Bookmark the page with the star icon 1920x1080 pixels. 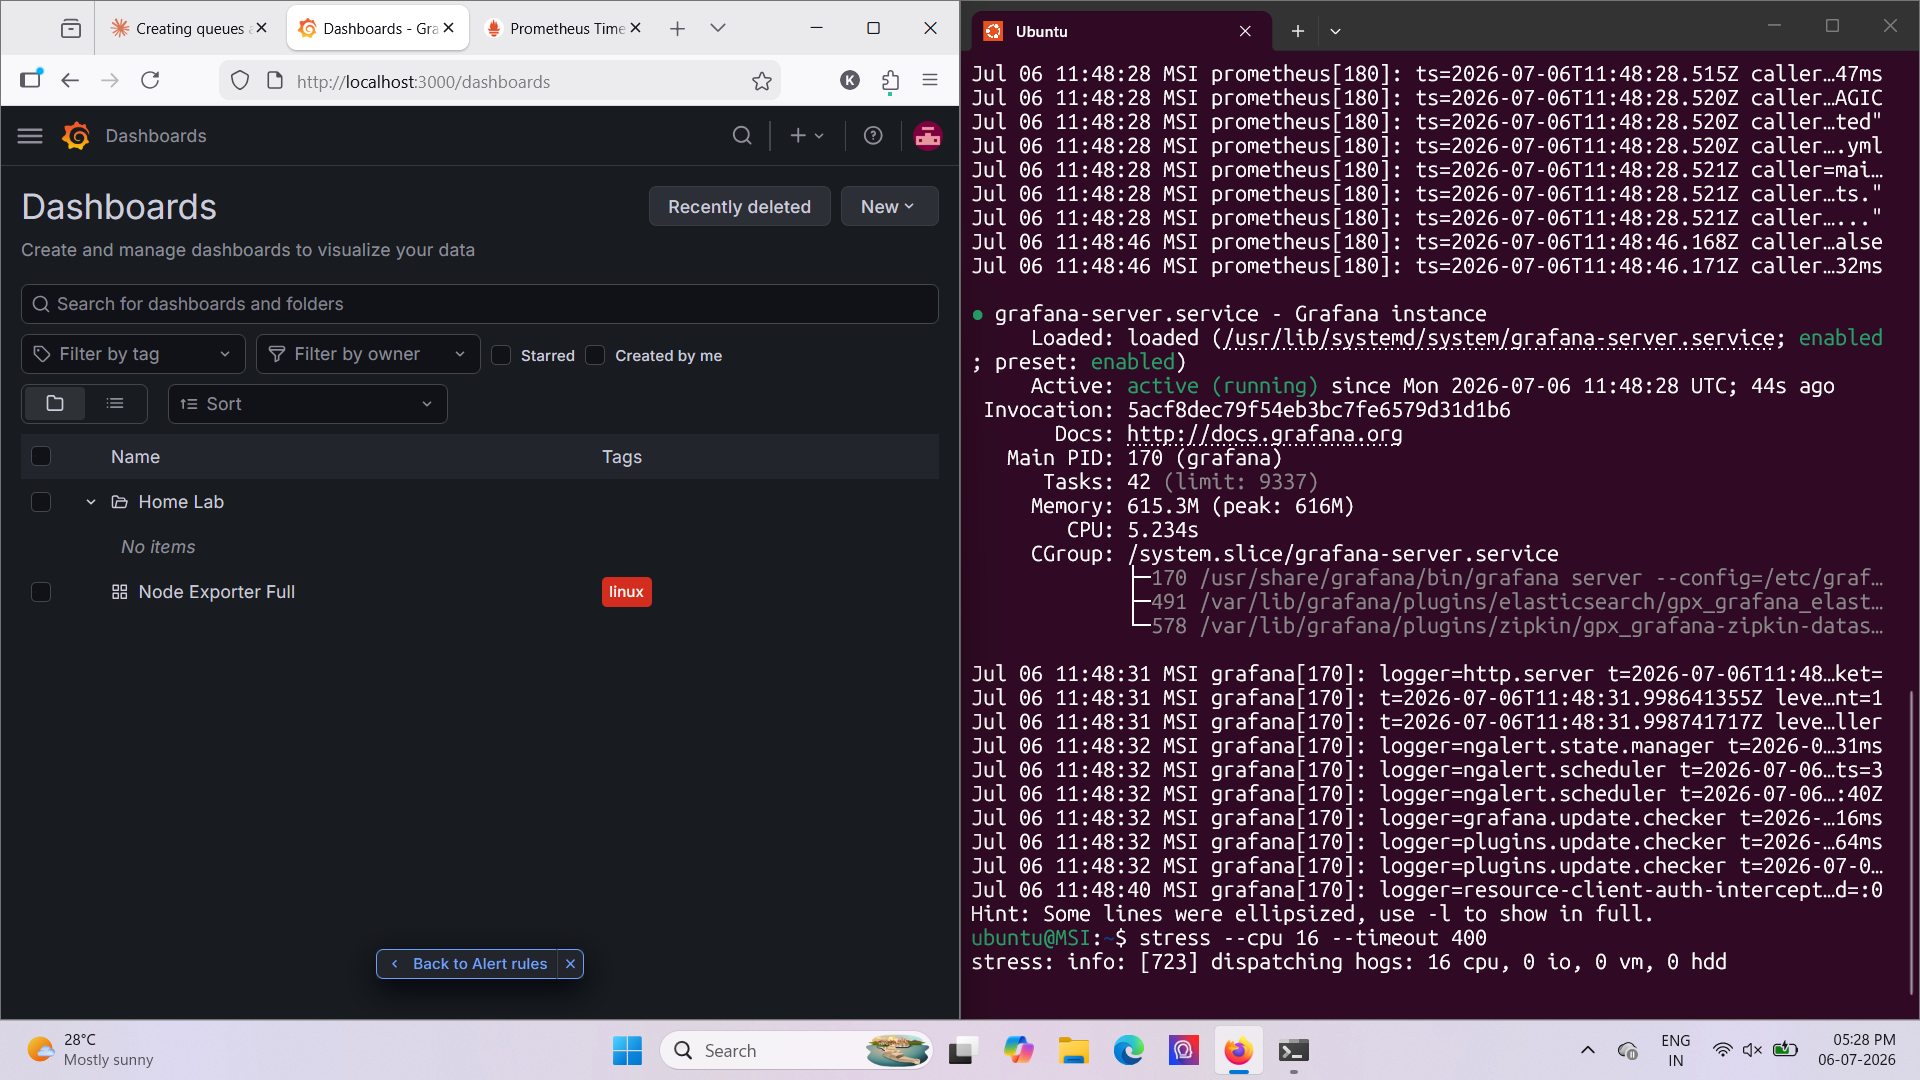(x=762, y=82)
